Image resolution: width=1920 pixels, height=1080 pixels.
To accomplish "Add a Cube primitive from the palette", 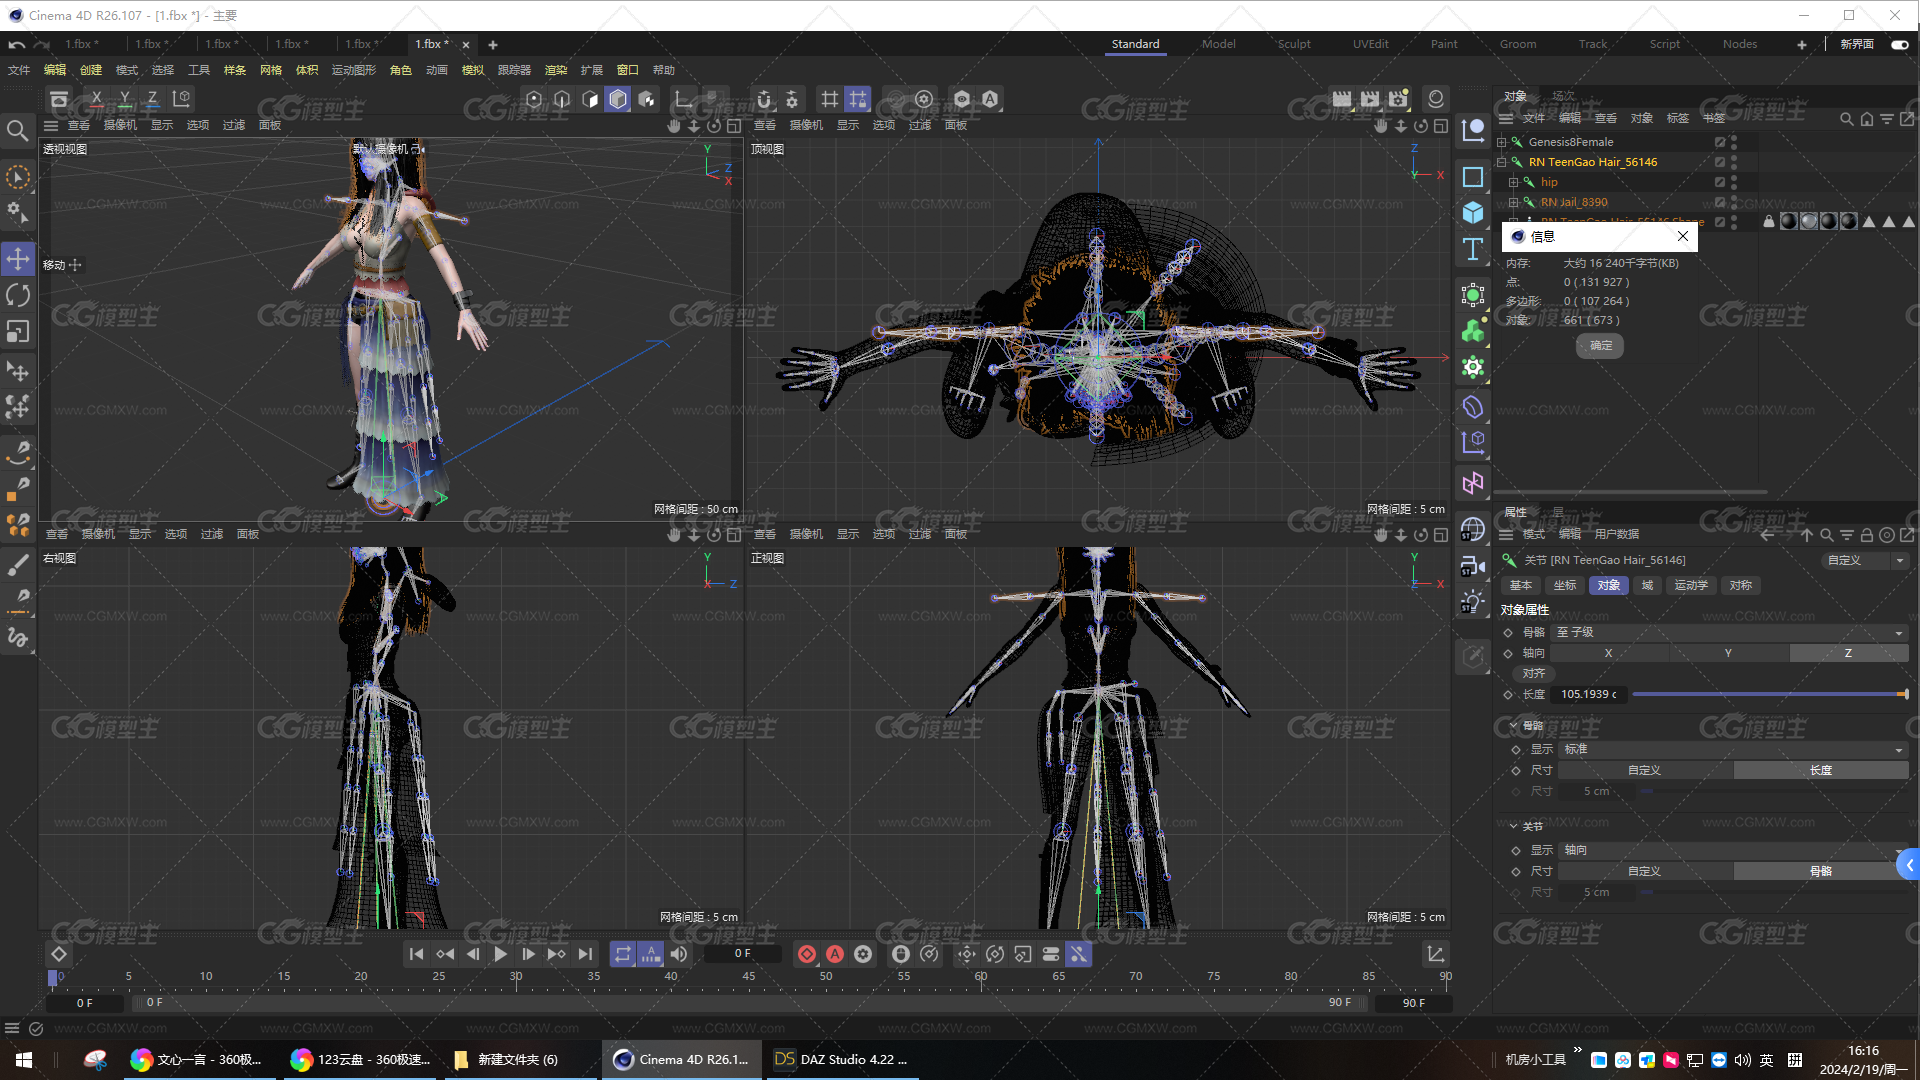I will click(x=1473, y=212).
